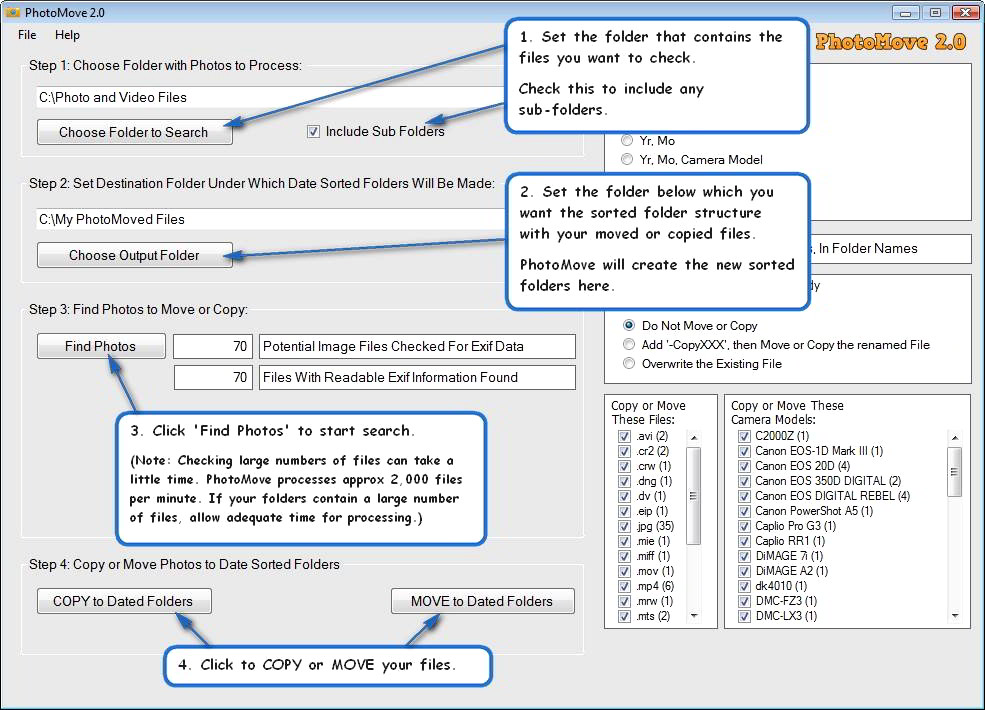The height and width of the screenshot is (710, 985).
Task: Click file types list scroll-up arrow
Action: (x=694, y=437)
